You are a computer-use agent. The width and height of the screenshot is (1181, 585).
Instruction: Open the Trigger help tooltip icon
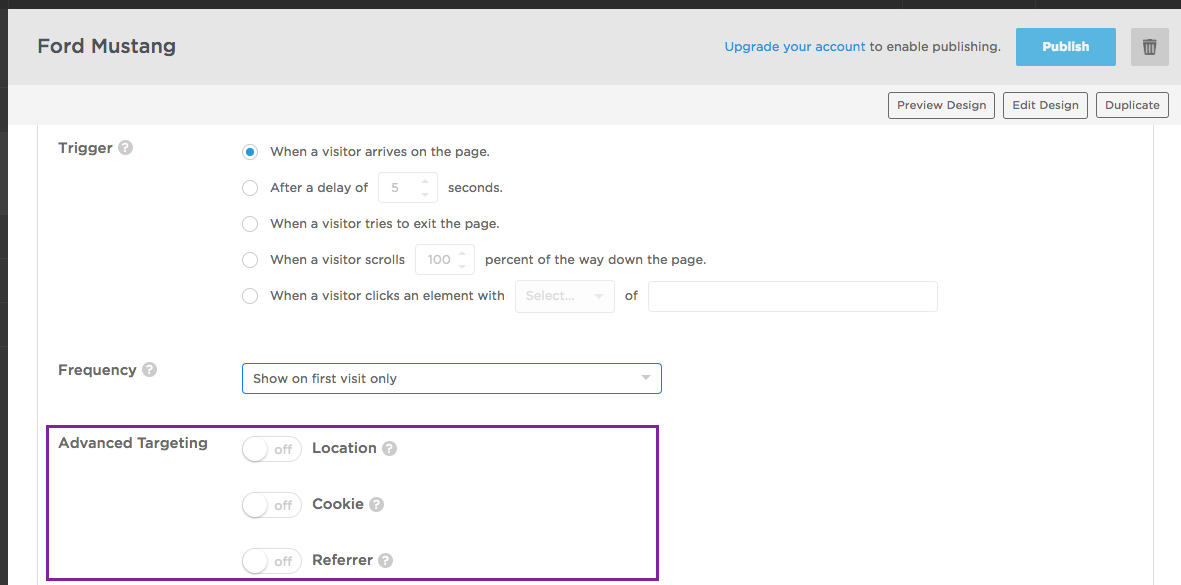click(x=126, y=148)
